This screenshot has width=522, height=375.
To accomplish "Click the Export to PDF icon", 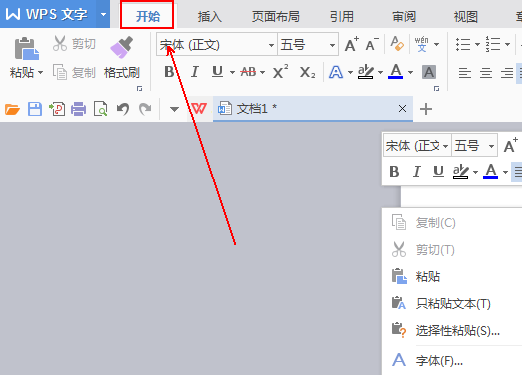I will pyautogui.click(x=57, y=109).
